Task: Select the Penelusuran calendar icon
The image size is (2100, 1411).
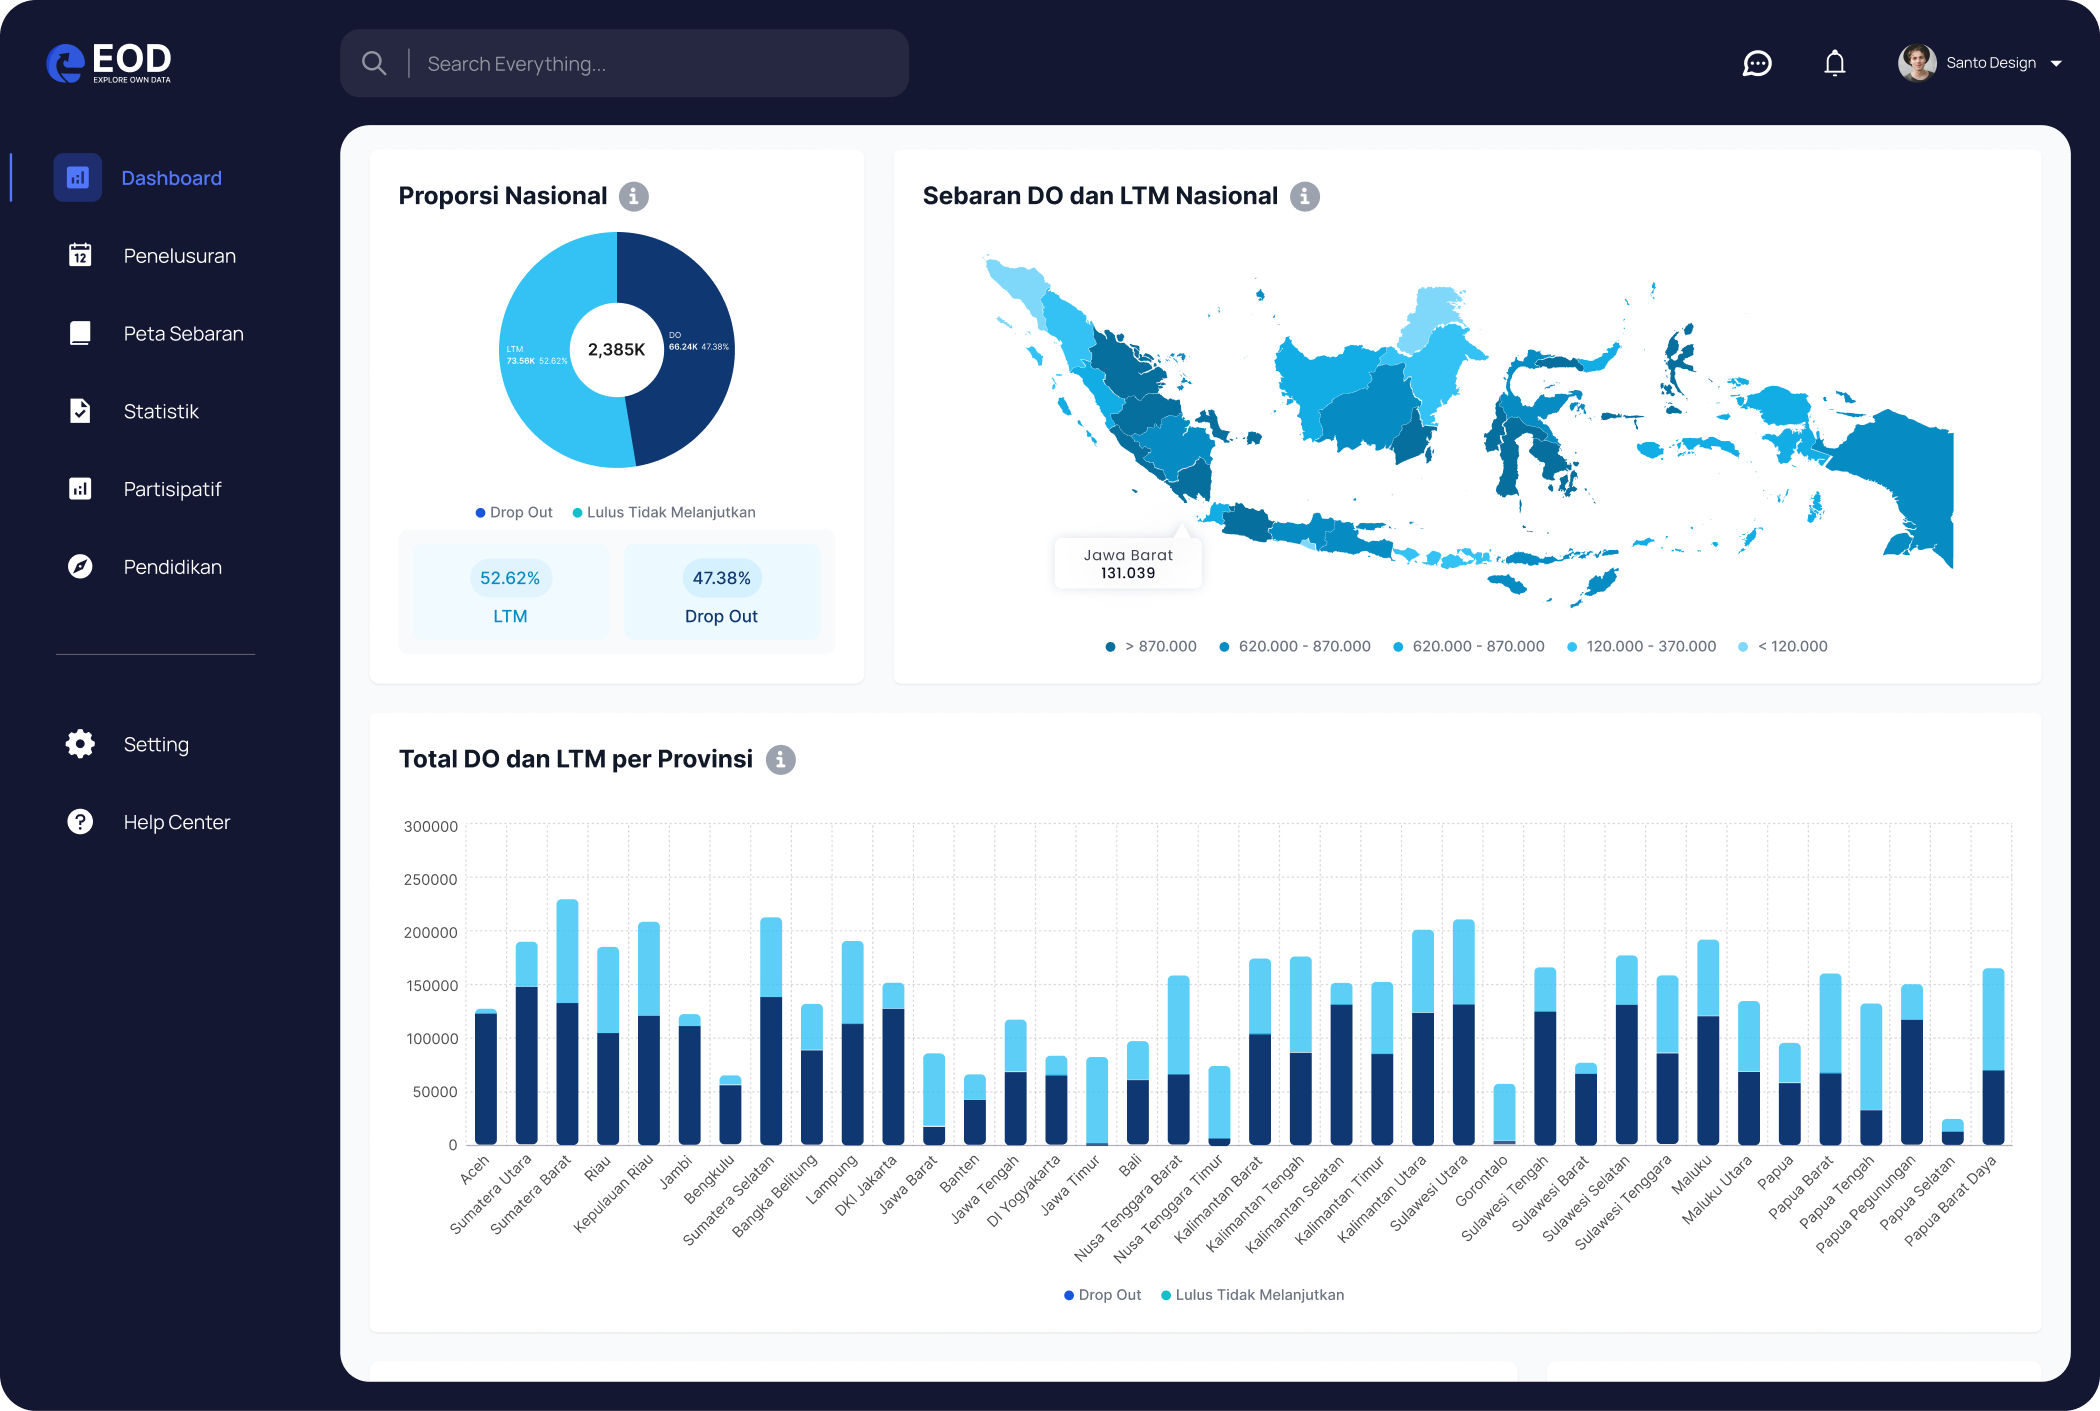Action: click(79, 255)
